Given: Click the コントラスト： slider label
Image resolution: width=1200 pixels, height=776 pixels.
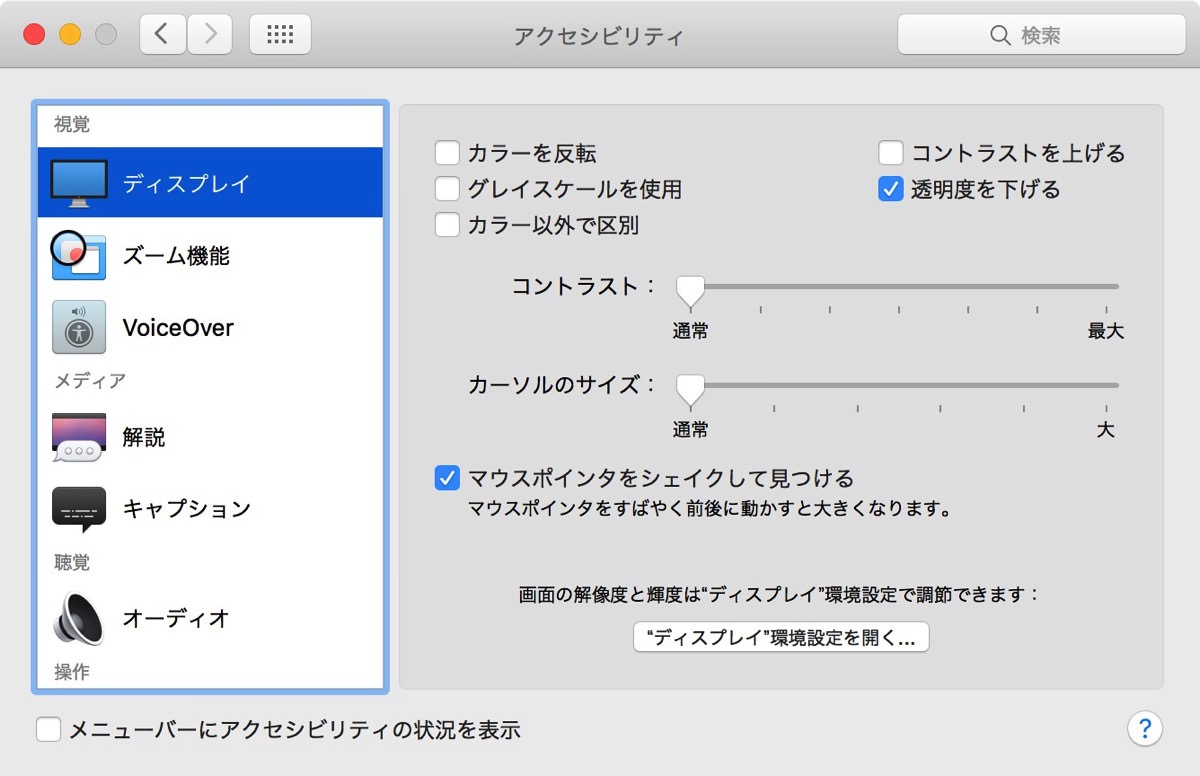Looking at the screenshot, I should (x=584, y=286).
